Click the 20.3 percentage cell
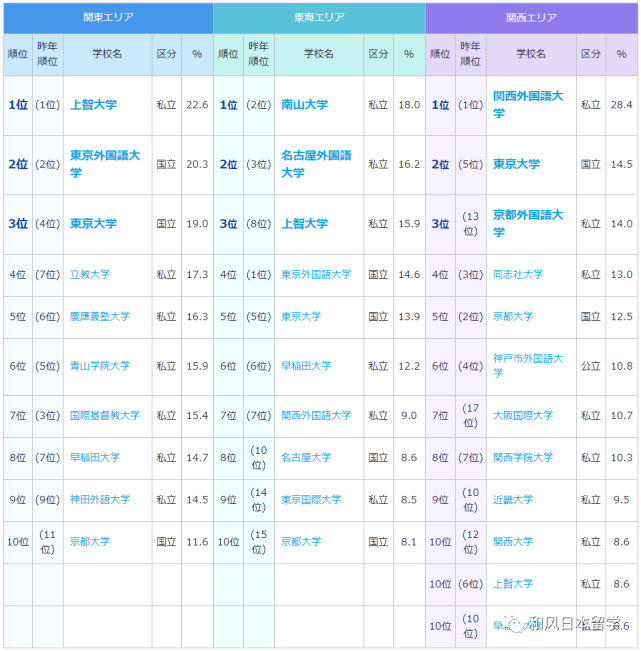Viewport: 641px width, 651px height. [197, 164]
